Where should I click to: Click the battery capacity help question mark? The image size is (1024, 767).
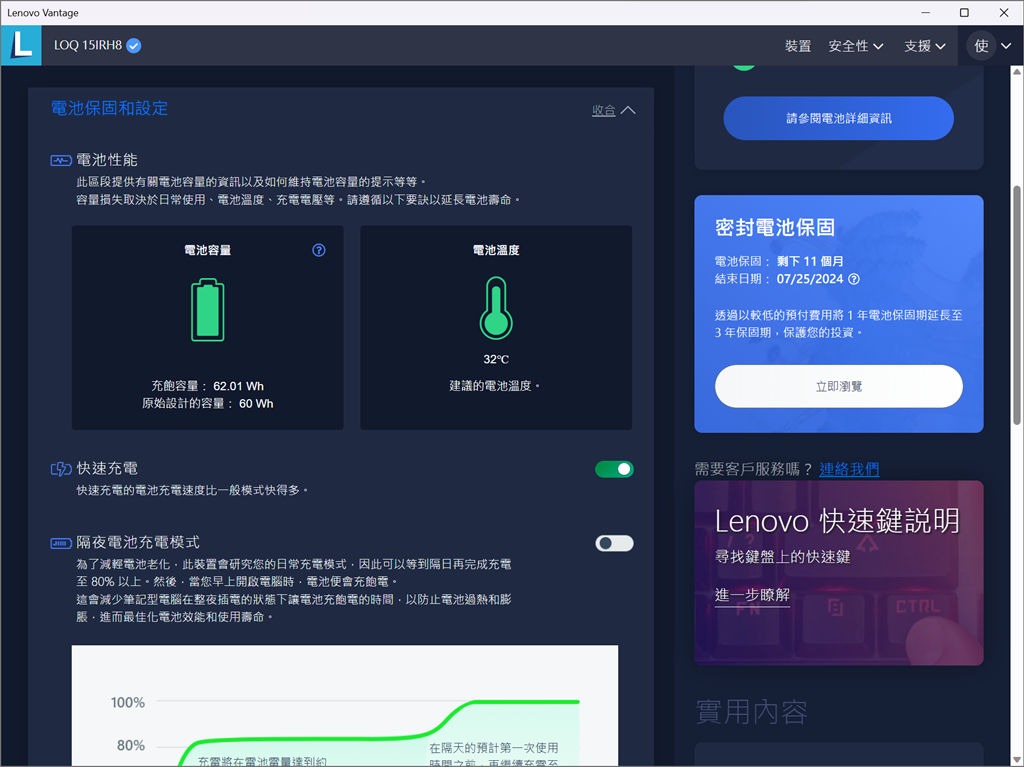pos(319,250)
